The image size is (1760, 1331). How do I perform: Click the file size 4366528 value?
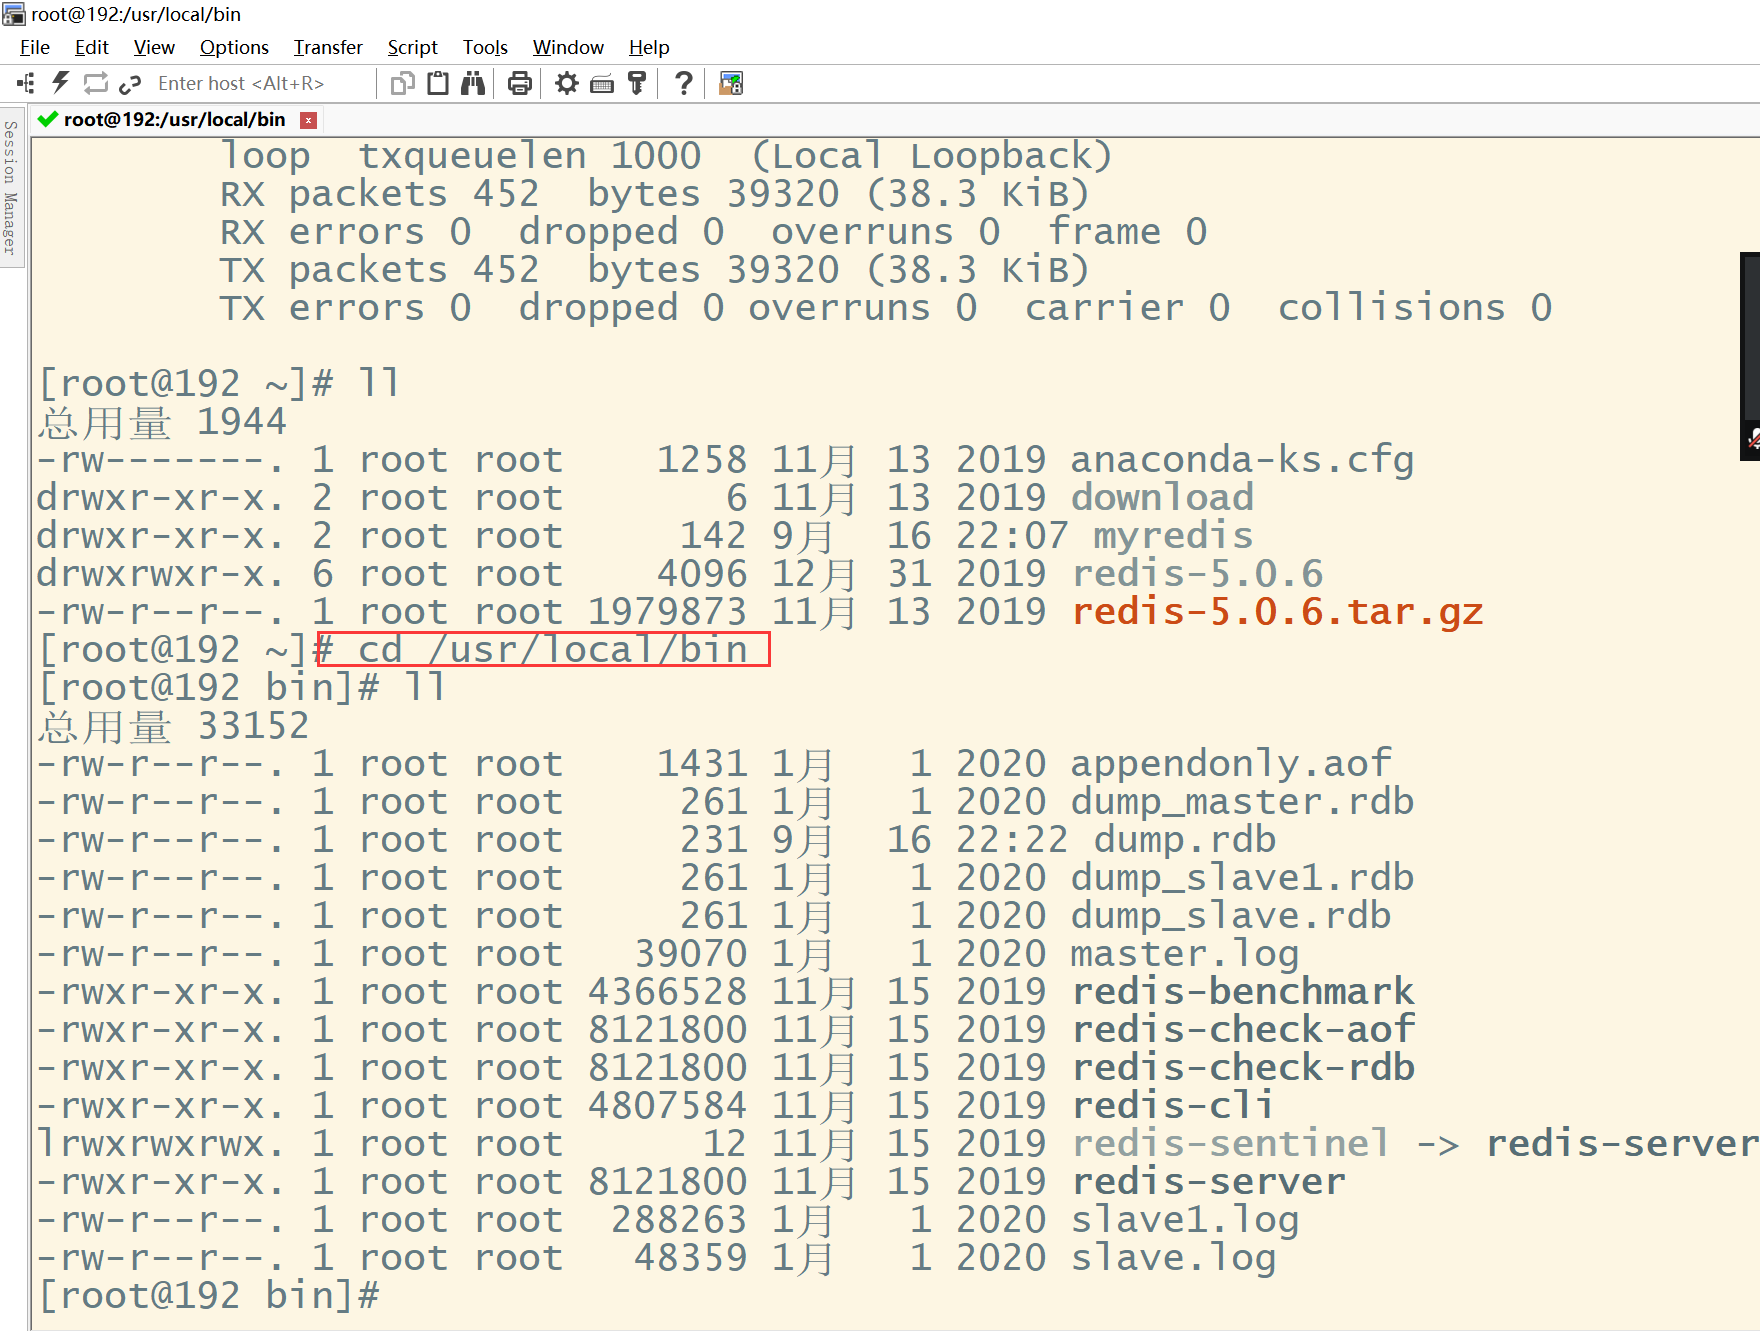point(667,991)
